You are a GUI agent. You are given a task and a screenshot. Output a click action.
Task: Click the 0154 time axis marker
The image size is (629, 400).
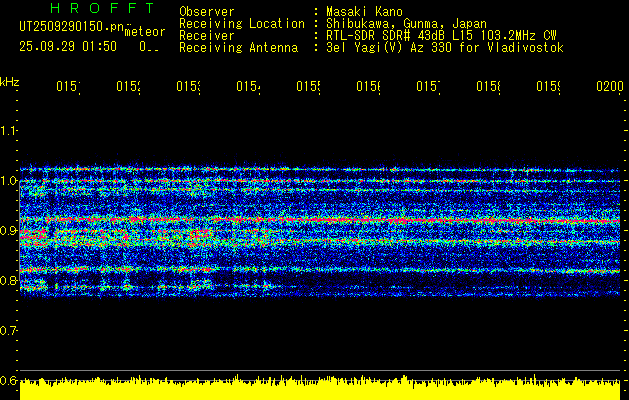click(x=248, y=87)
